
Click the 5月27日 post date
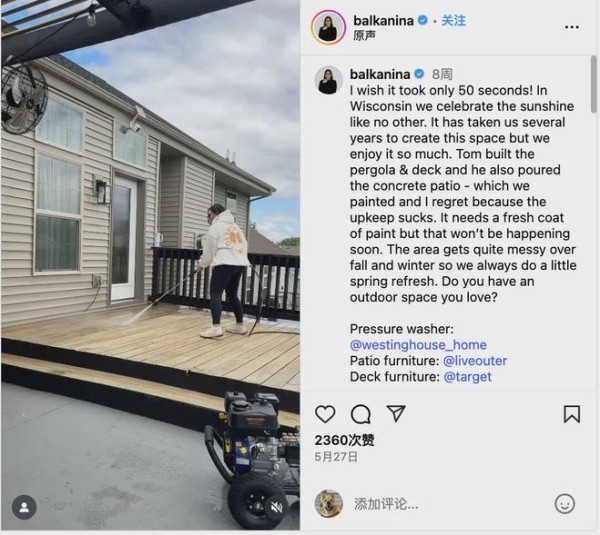tap(336, 457)
